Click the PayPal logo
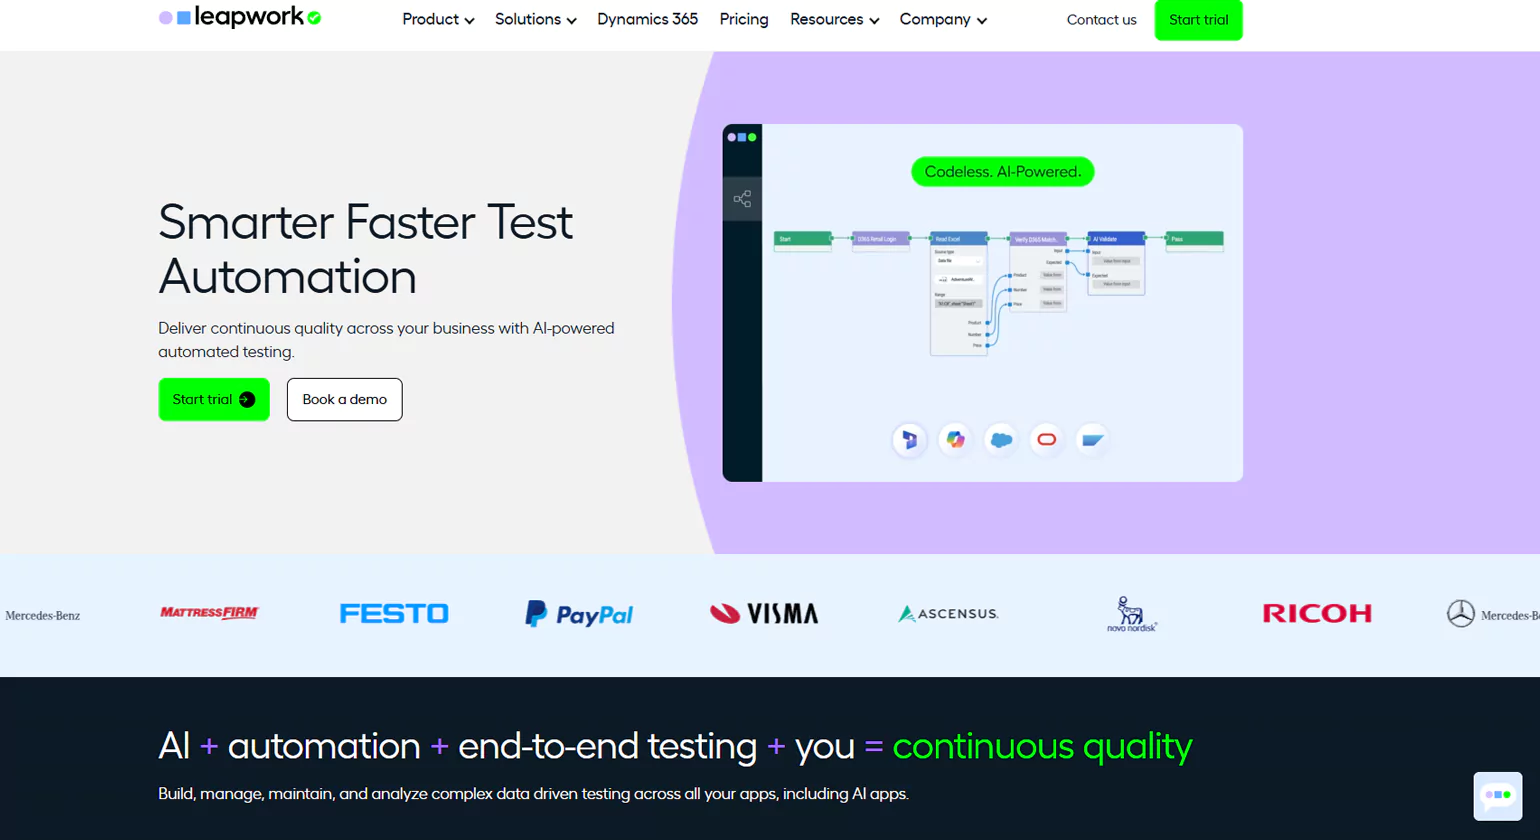This screenshot has width=1540, height=840. tap(579, 614)
